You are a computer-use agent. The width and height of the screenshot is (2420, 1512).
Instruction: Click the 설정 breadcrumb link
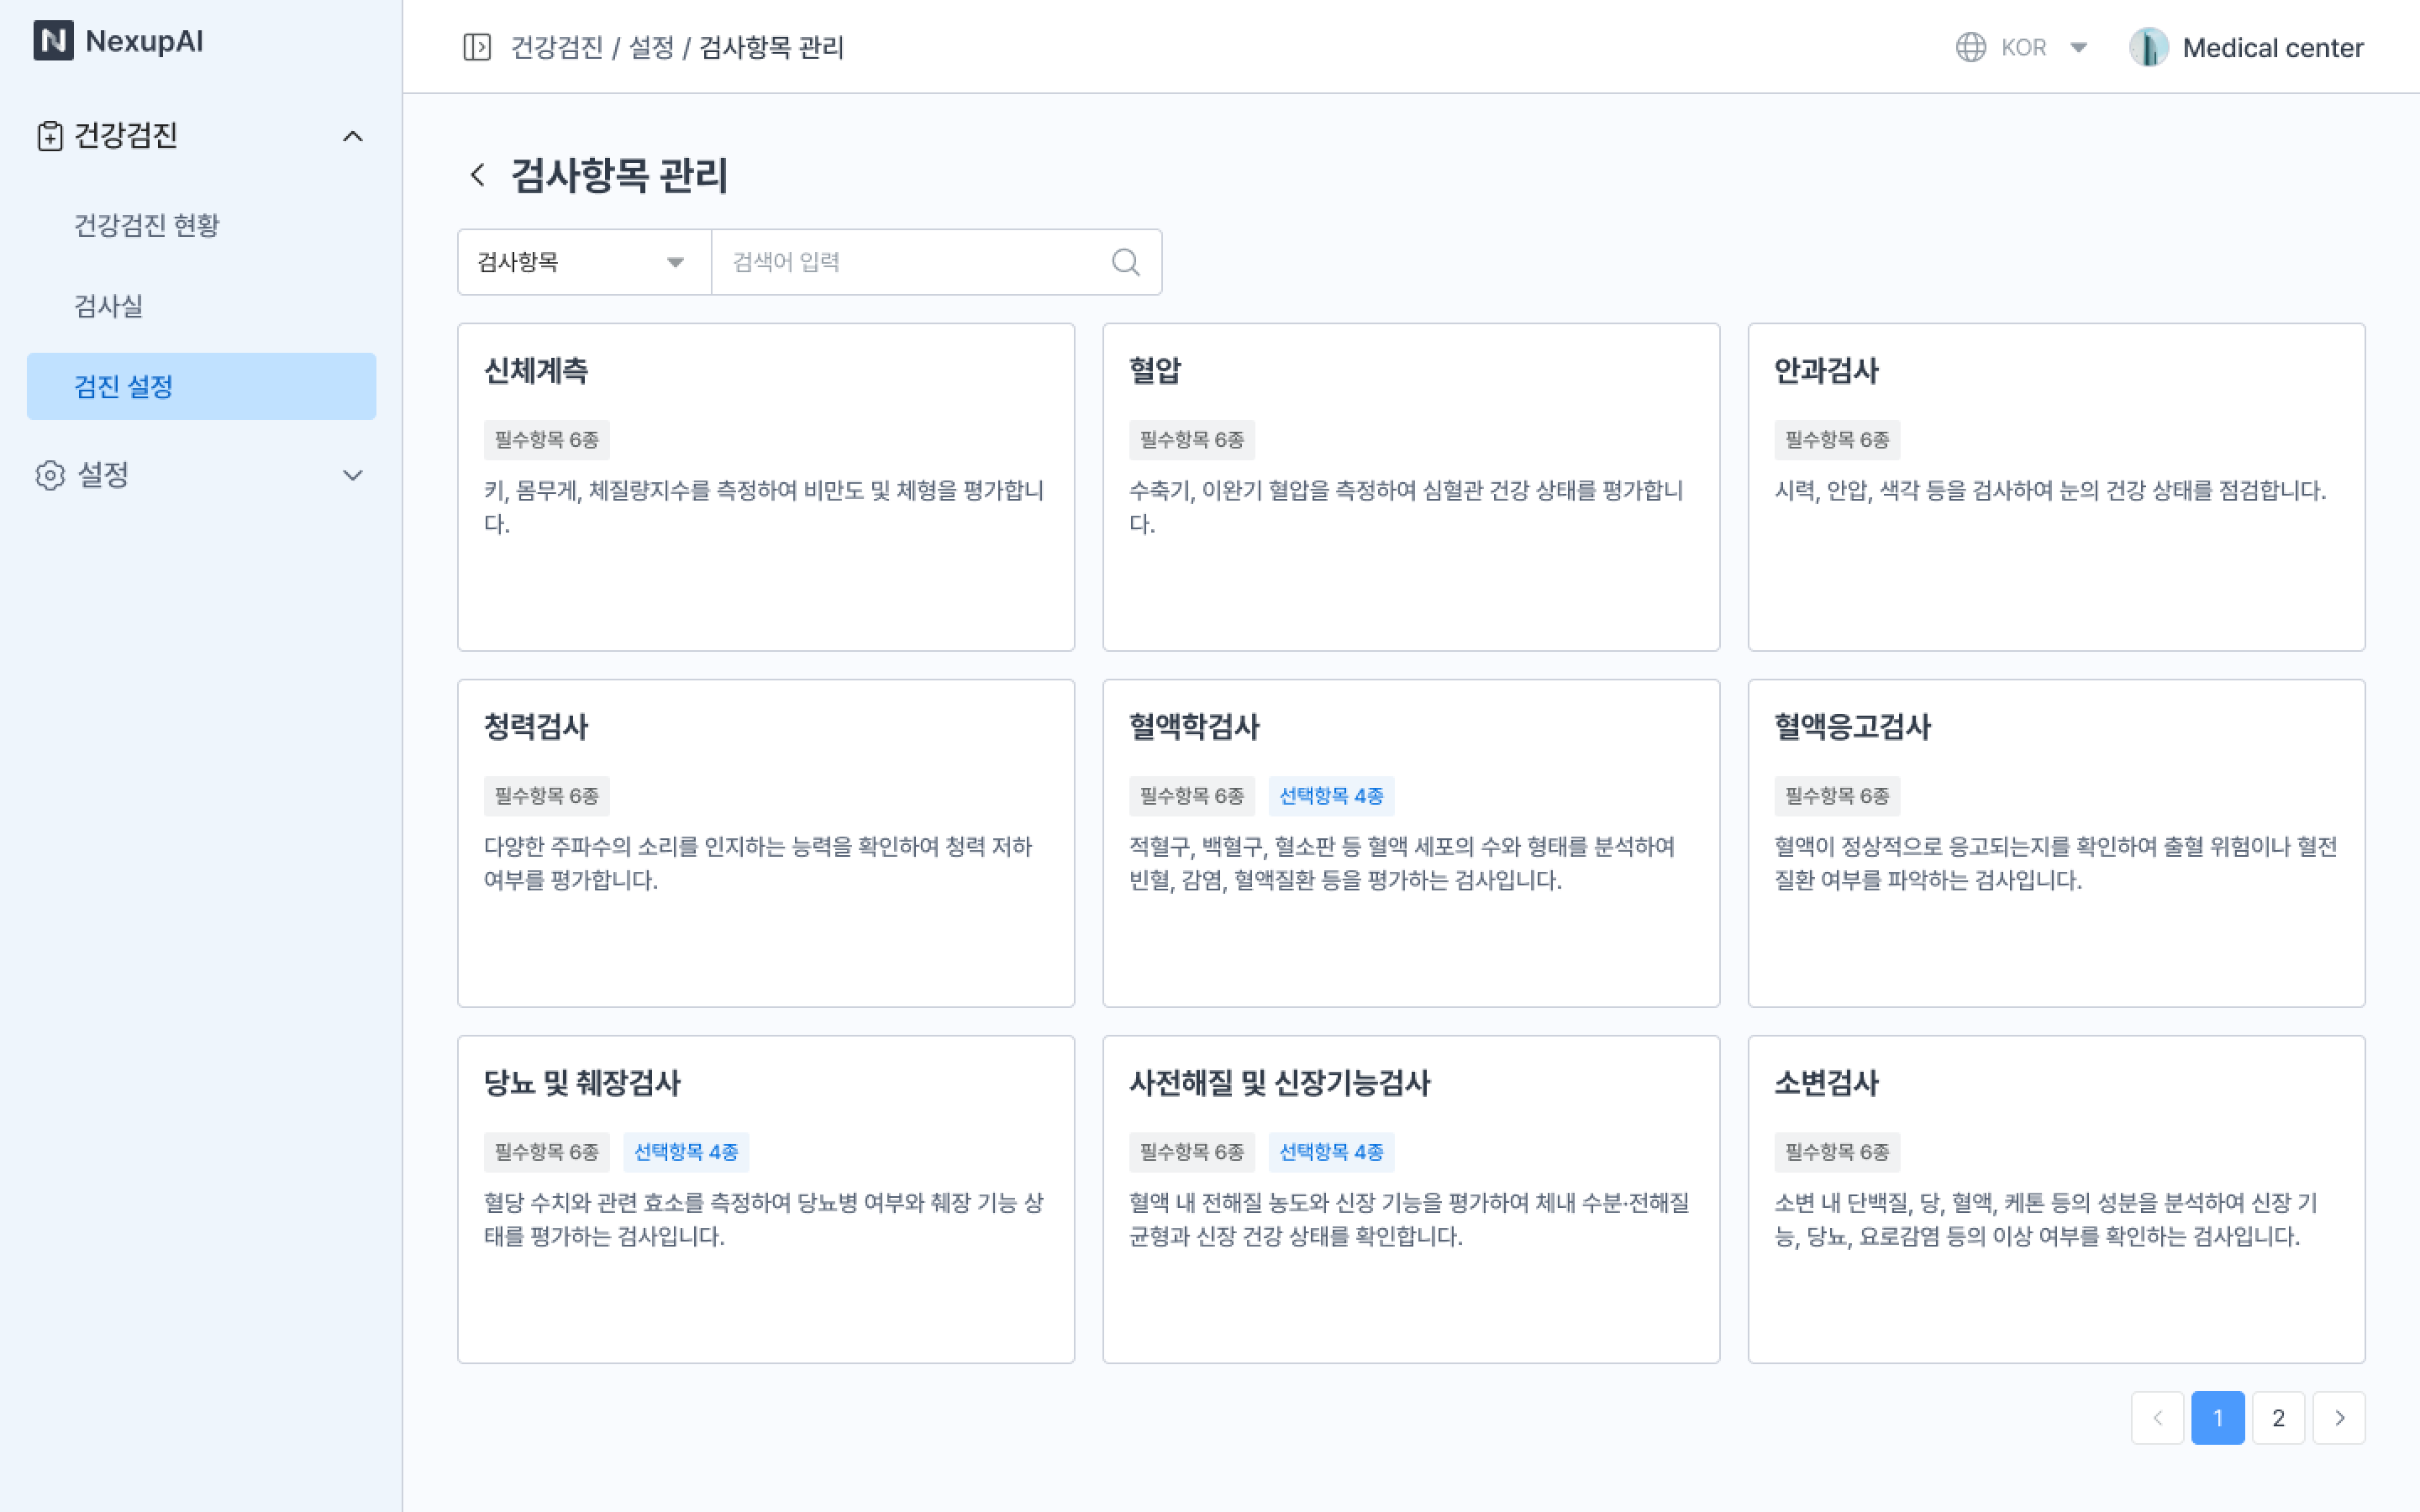pos(651,47)
